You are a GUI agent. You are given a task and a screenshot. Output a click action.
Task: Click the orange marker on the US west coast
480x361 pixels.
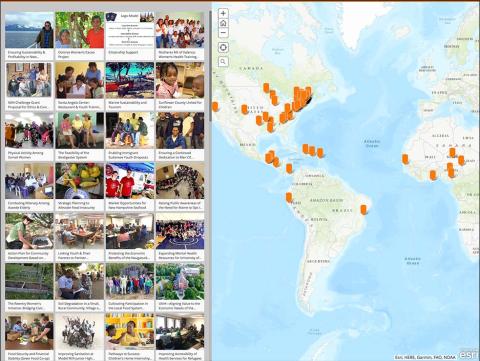pyautogui.click(x=215, y=106)
